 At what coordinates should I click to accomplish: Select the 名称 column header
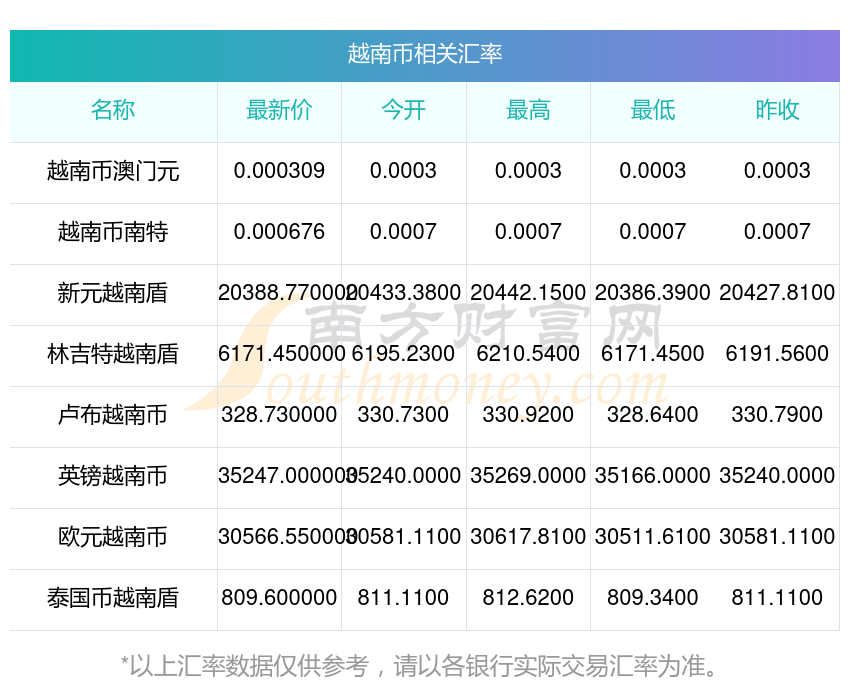tap(113, 110)
